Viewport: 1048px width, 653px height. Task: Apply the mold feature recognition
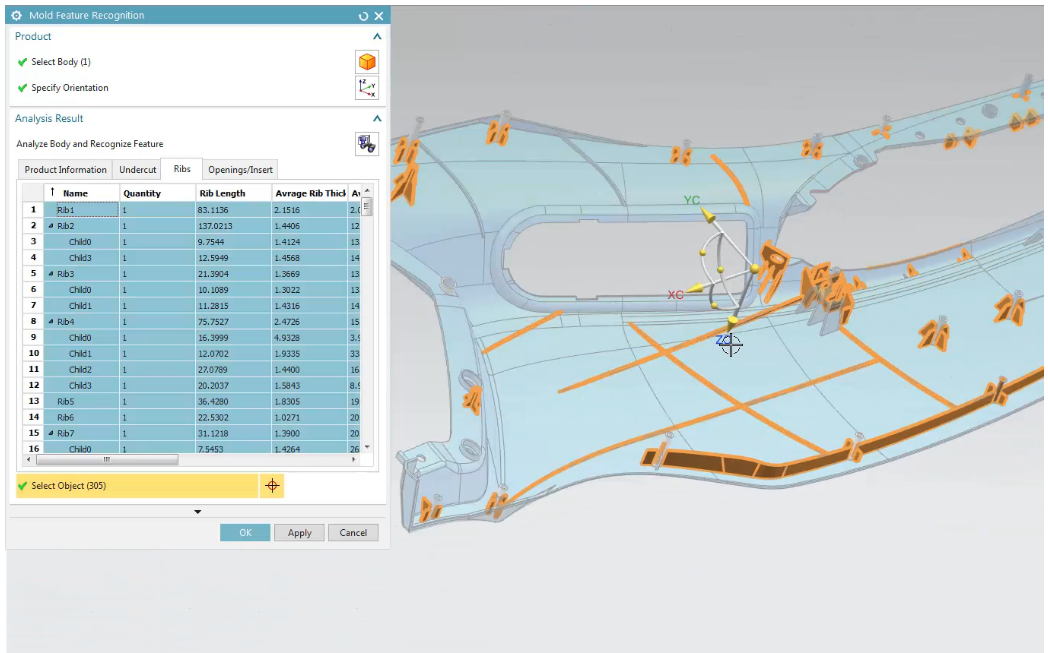[298, 532]
